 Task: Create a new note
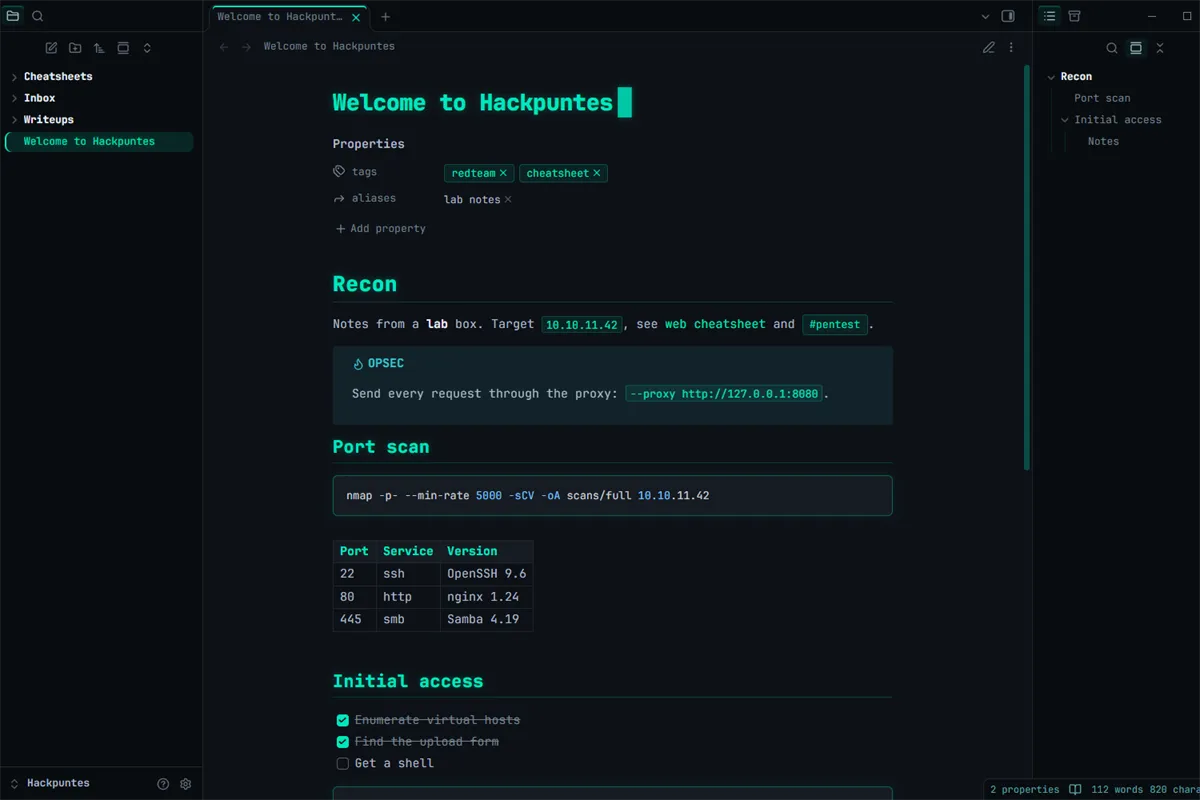(51, 48)
